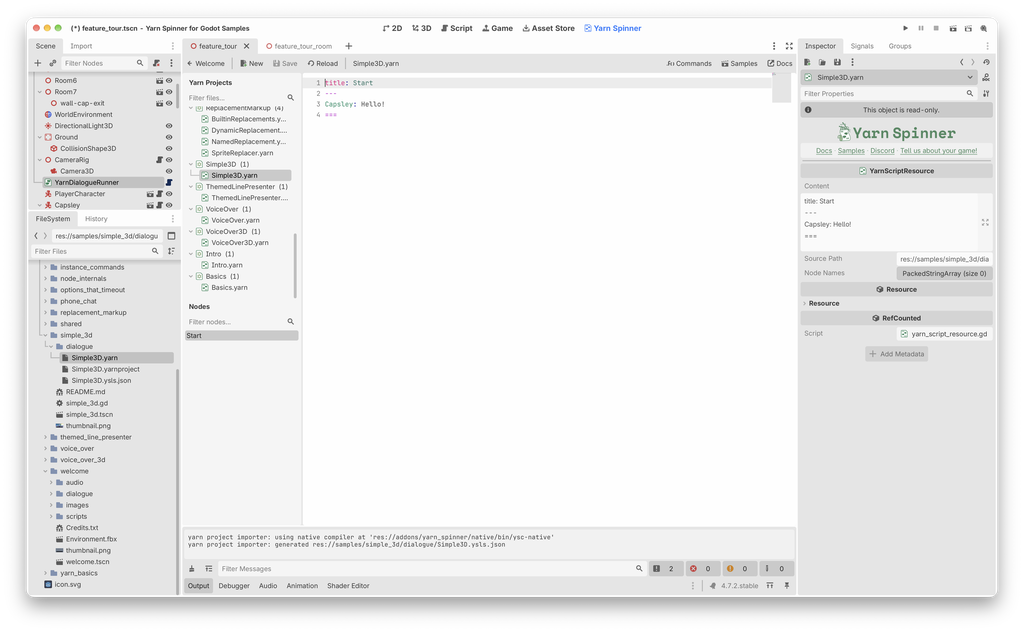Viewport: 1024px width, 632px height.
Task: Create a new Yarn file with New
Action: 251,63
